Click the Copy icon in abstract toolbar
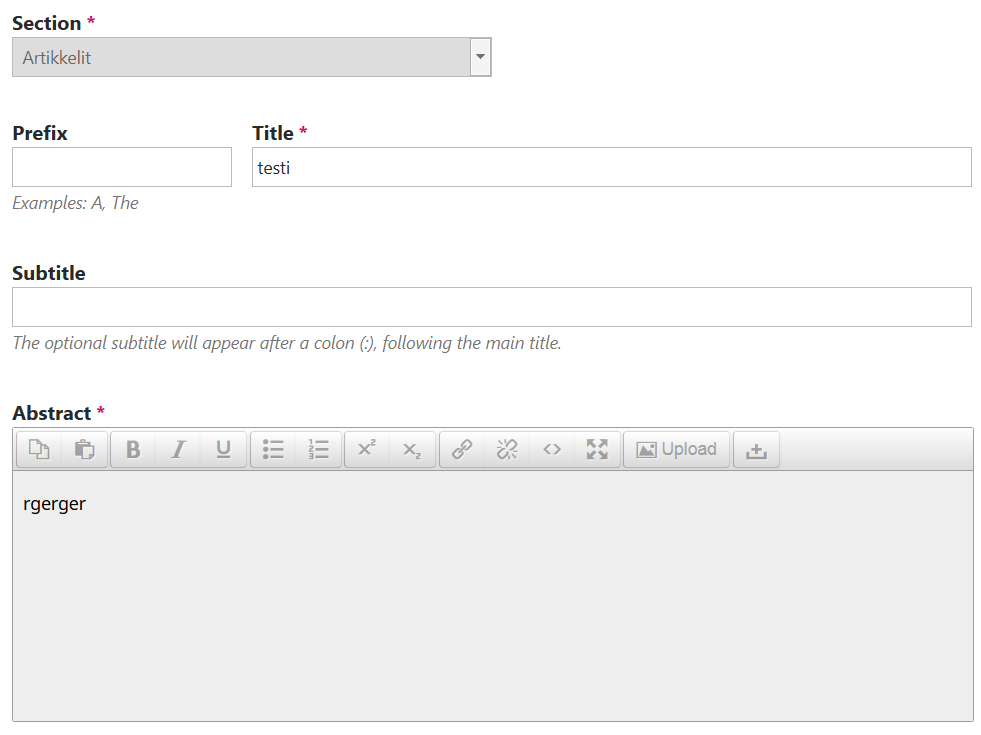 click(x=39, y=449)
